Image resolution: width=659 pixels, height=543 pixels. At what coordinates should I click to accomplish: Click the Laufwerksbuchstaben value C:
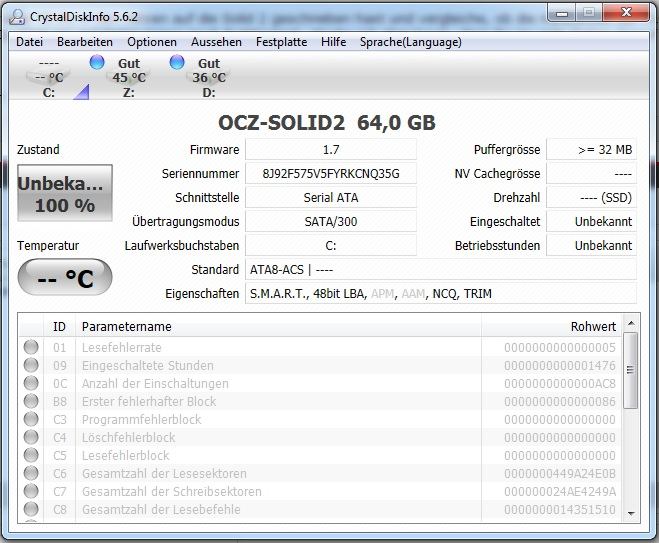[x=331, y=245]
